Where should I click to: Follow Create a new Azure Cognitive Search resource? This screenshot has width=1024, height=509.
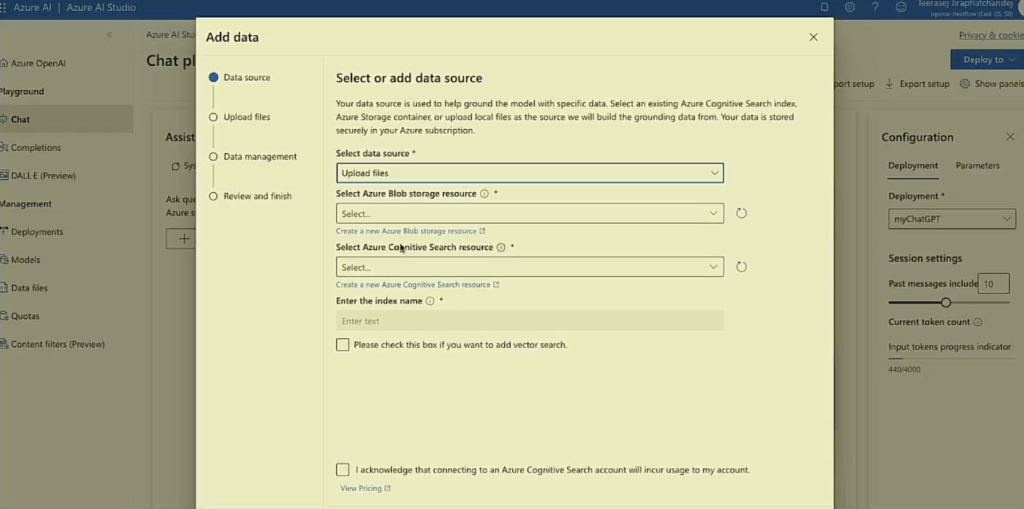tap(417, 285)
